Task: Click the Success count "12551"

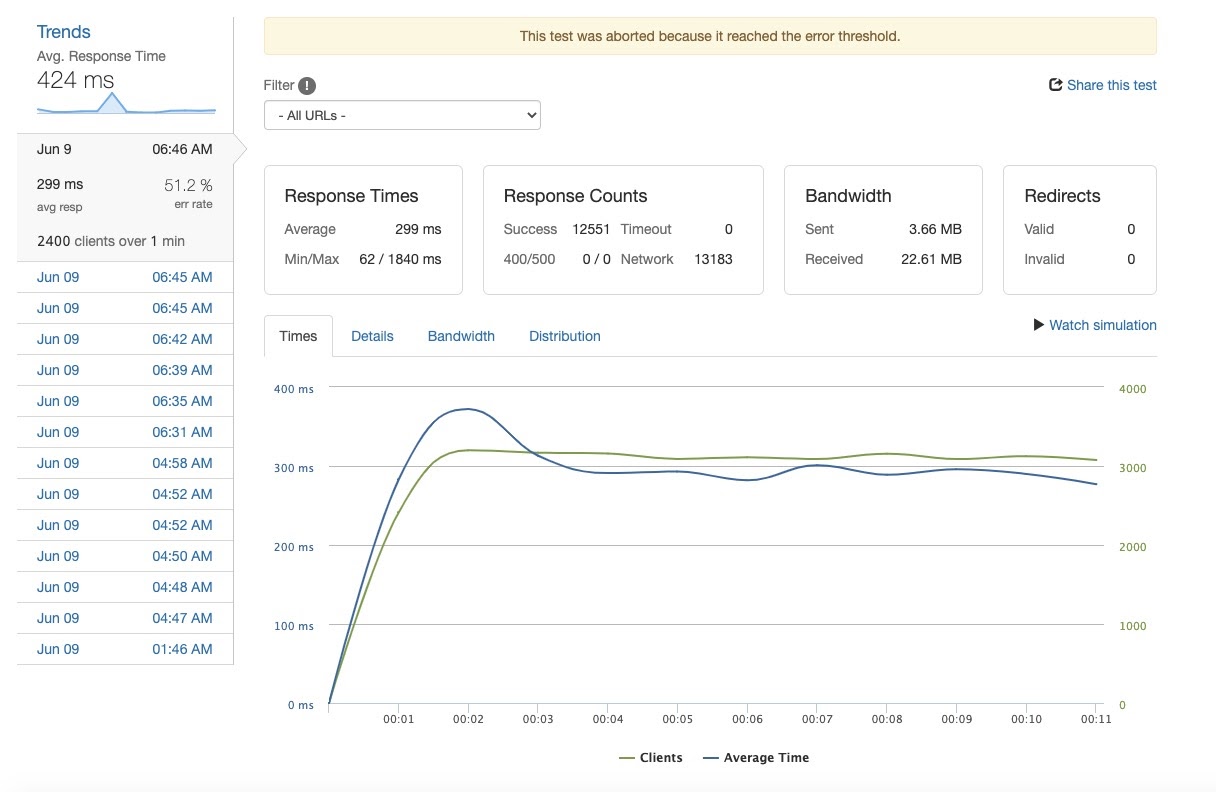Action: point(591,229)
